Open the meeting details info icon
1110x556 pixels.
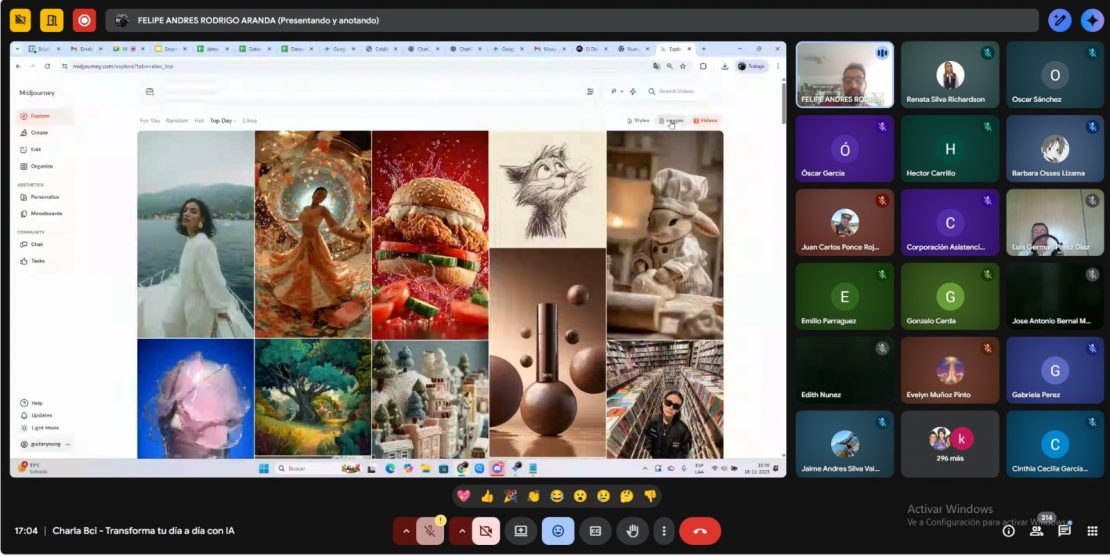[1008, 531]
